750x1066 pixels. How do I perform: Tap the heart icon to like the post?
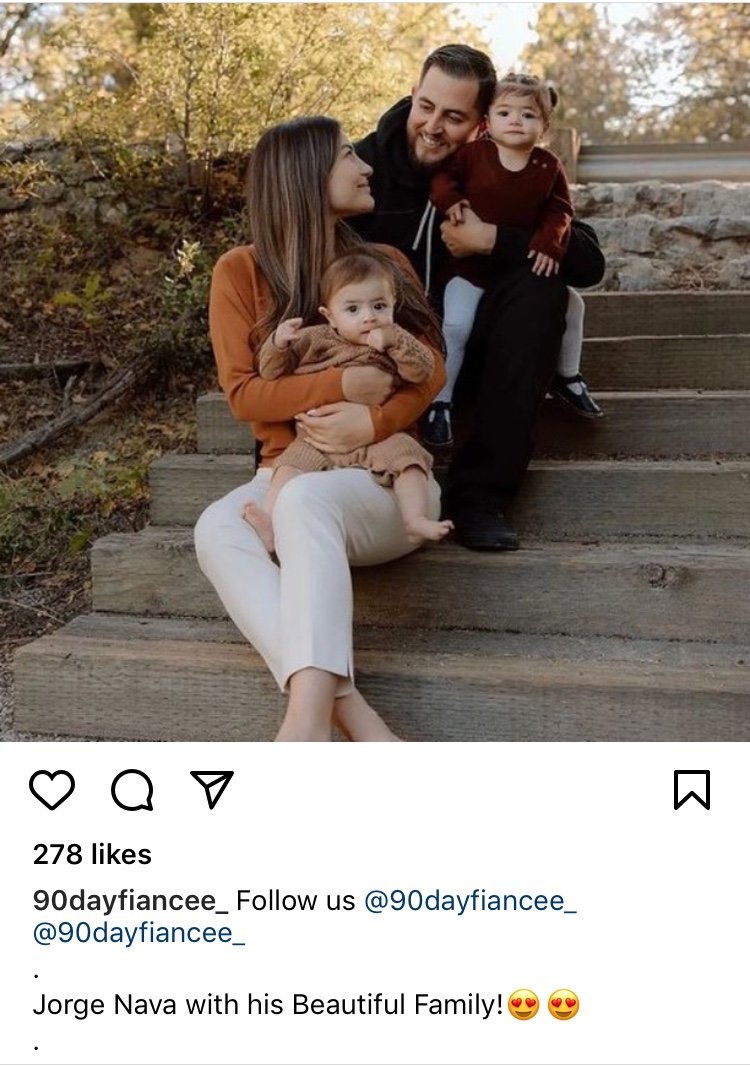pyautogui.click(x=52, y=790)
